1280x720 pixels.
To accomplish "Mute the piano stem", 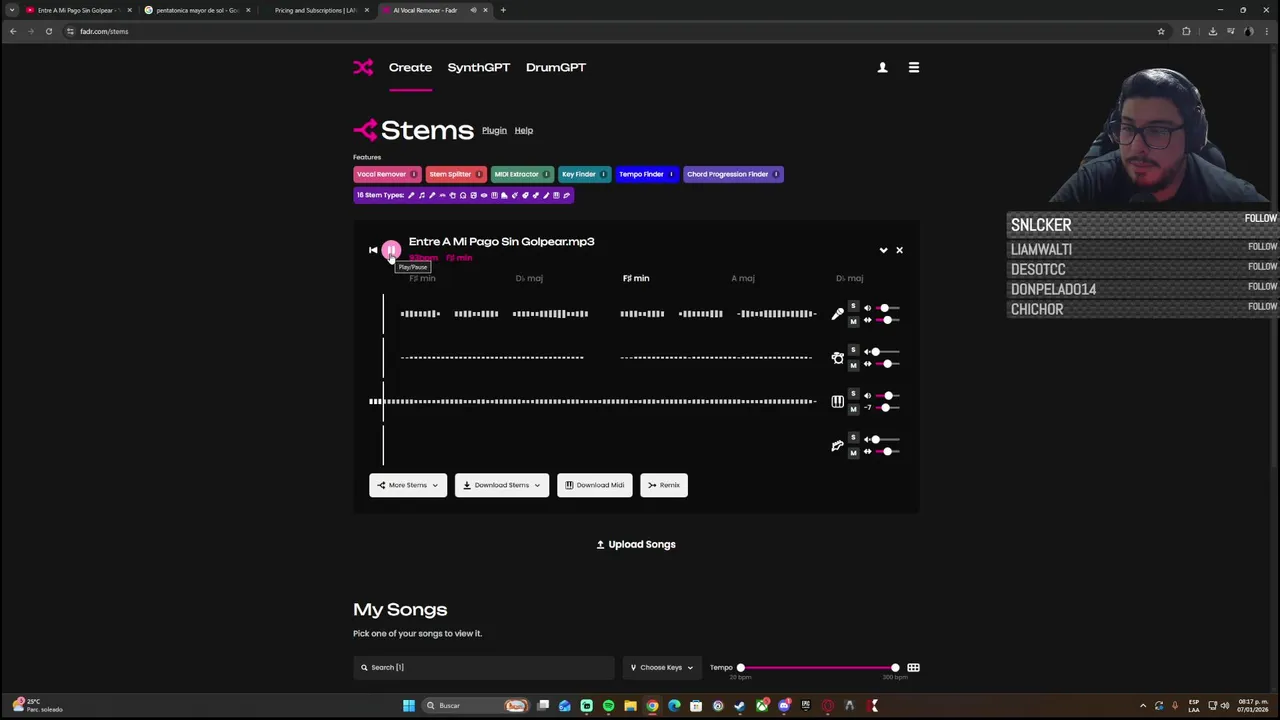I will [853, 409].
